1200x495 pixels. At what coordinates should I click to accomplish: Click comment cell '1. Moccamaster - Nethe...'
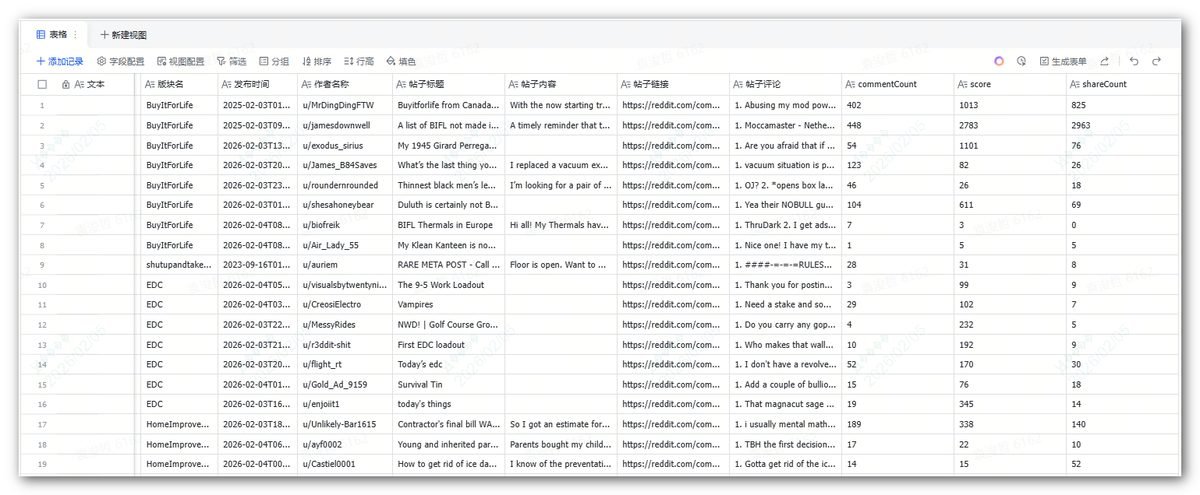pyautogui.click(x=785, y=125)
